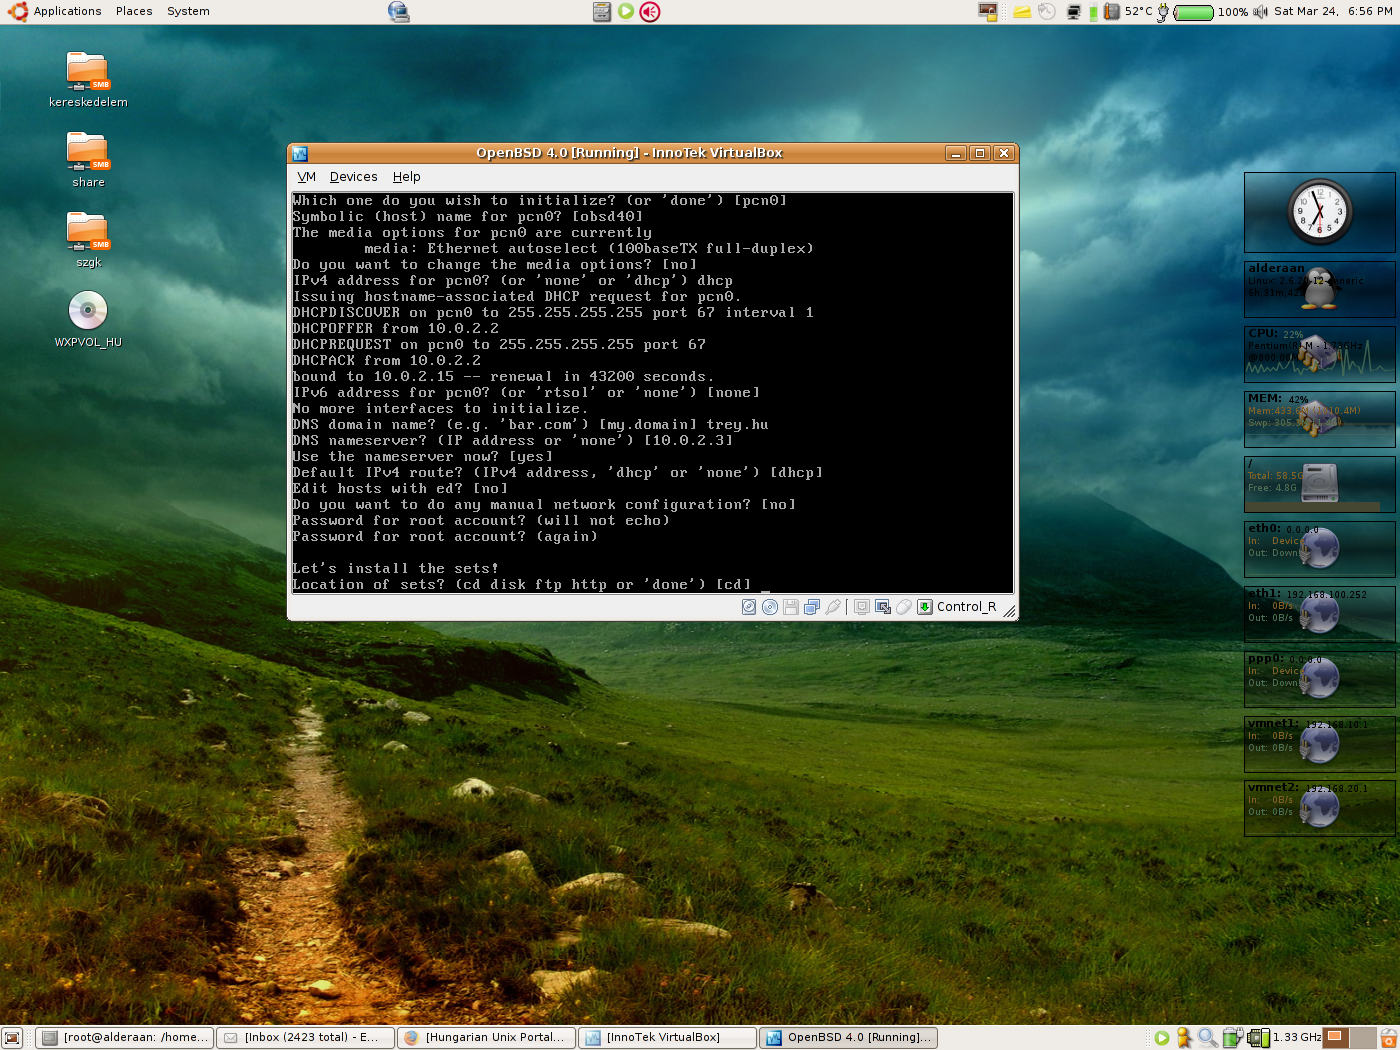Click the auto-resize guest display indicator

pyautogui.click(x=883, y=607)
